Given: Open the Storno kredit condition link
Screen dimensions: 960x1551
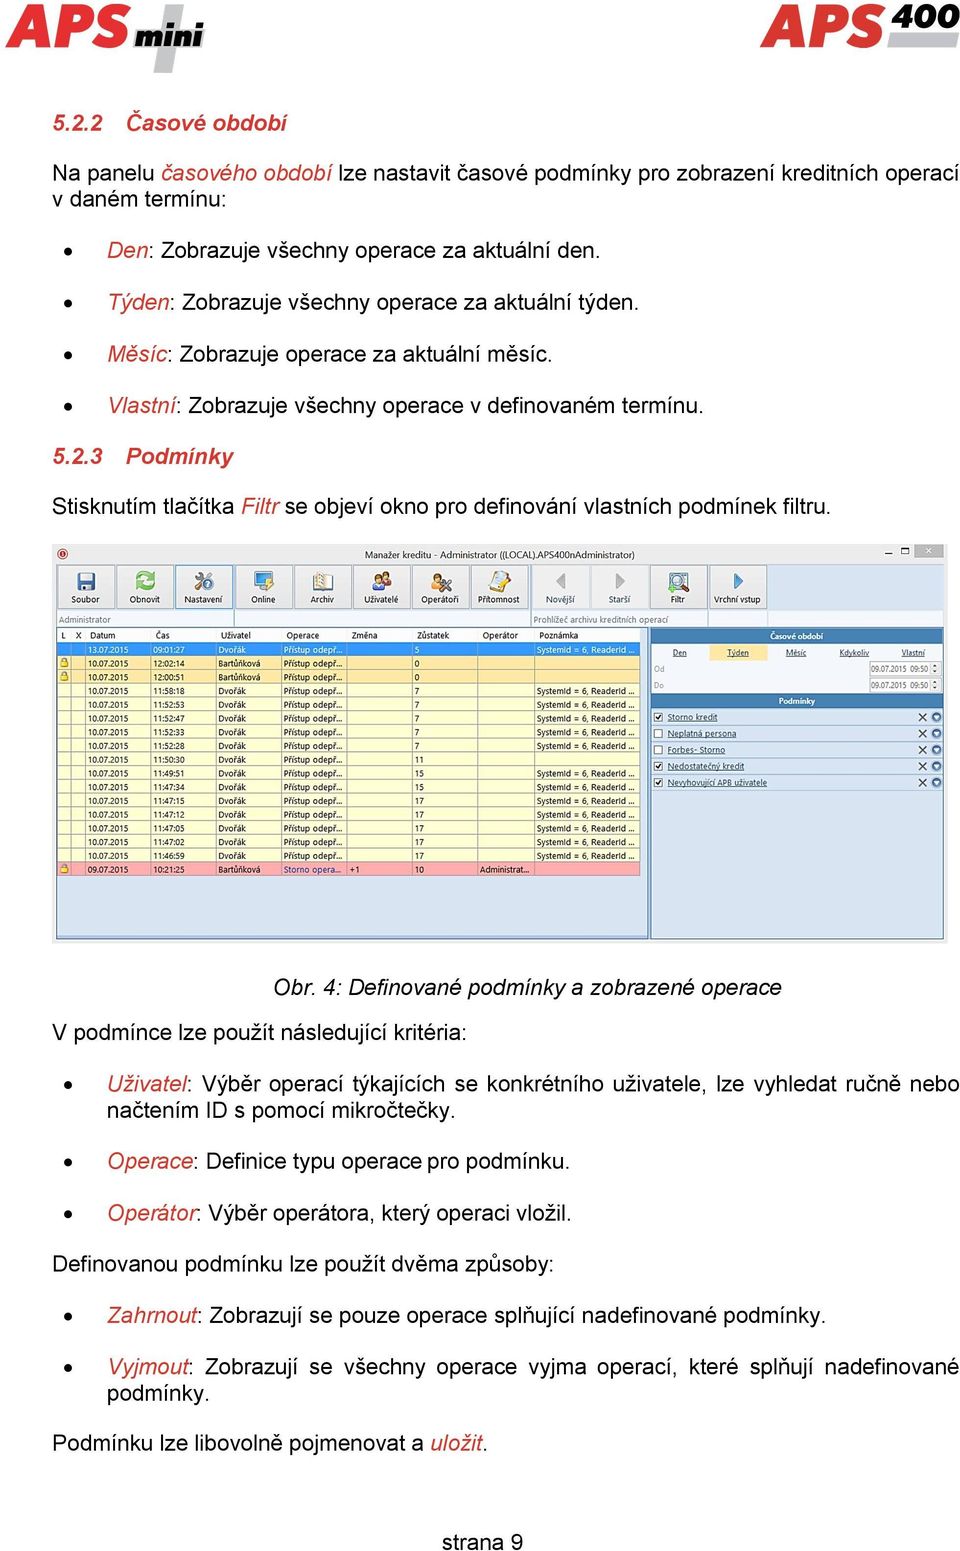Looking at the screenshot, I should pyautogui.click(x=692, y=717).
